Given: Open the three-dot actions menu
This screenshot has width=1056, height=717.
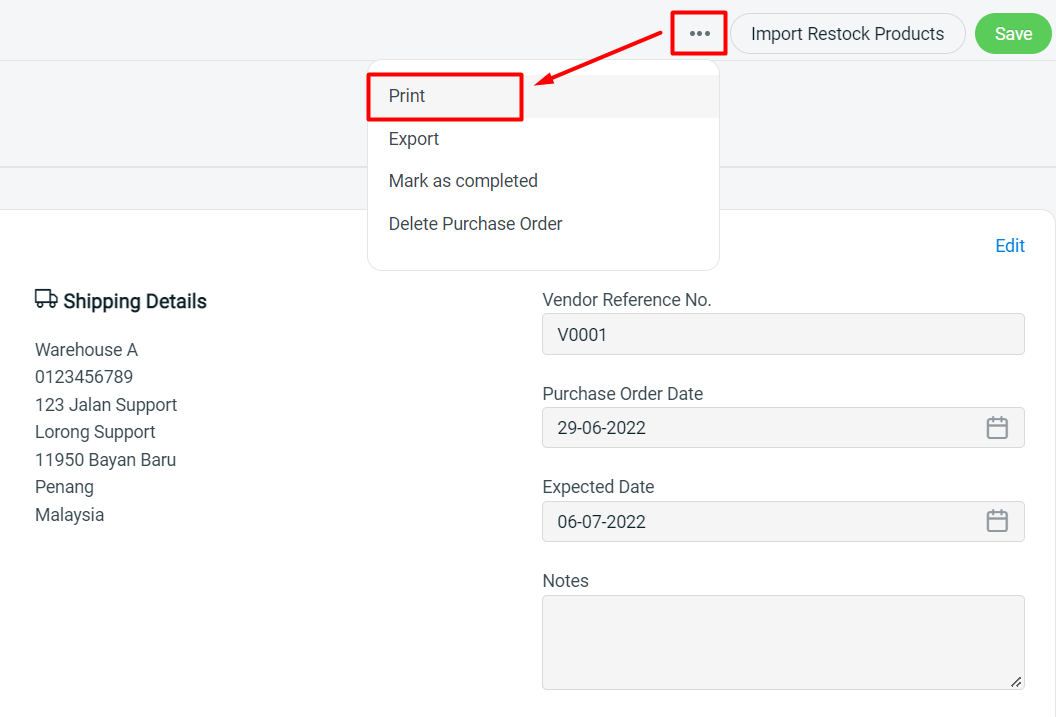Looking at the screenshot, I should tap(698, 32).
